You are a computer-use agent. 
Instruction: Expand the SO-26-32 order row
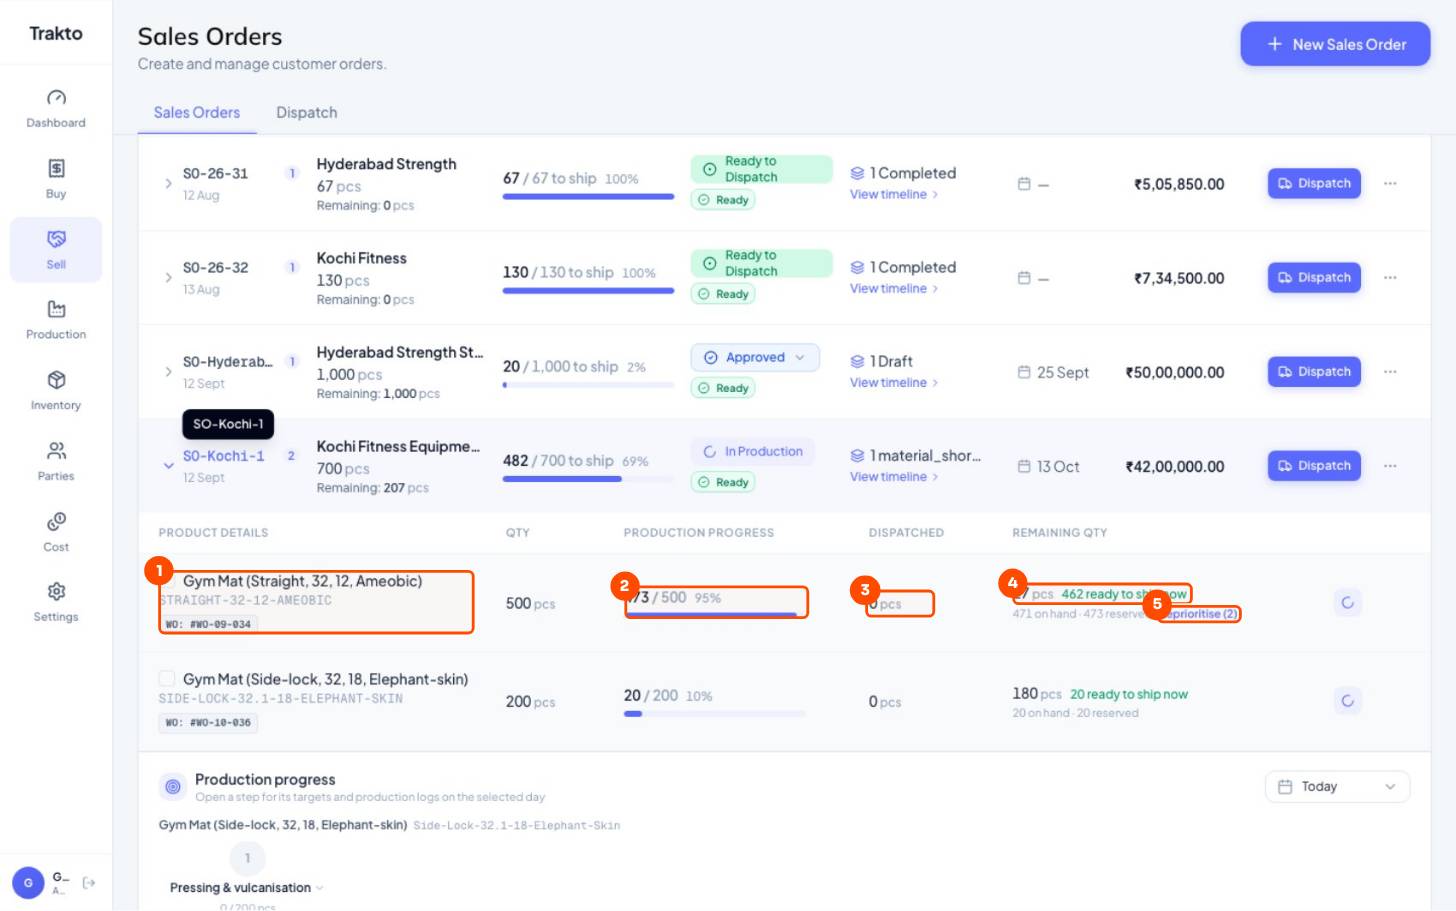click(168, 278)
